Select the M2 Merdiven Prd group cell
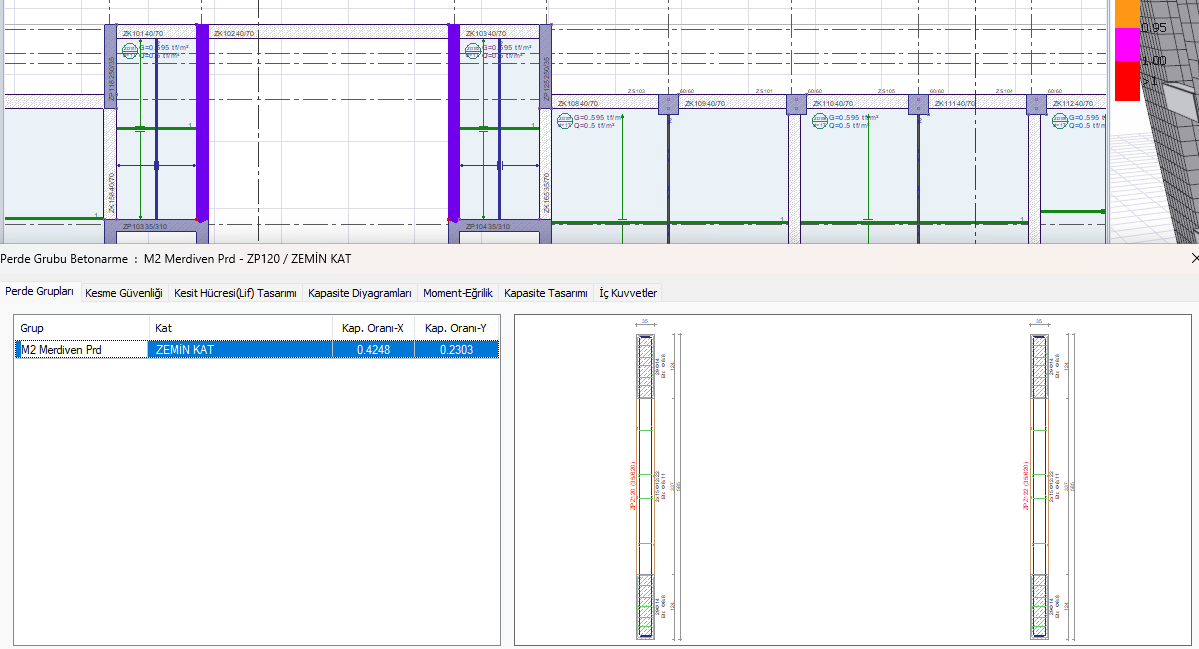This screenshot has width=1199, height=649. (82, 349)
